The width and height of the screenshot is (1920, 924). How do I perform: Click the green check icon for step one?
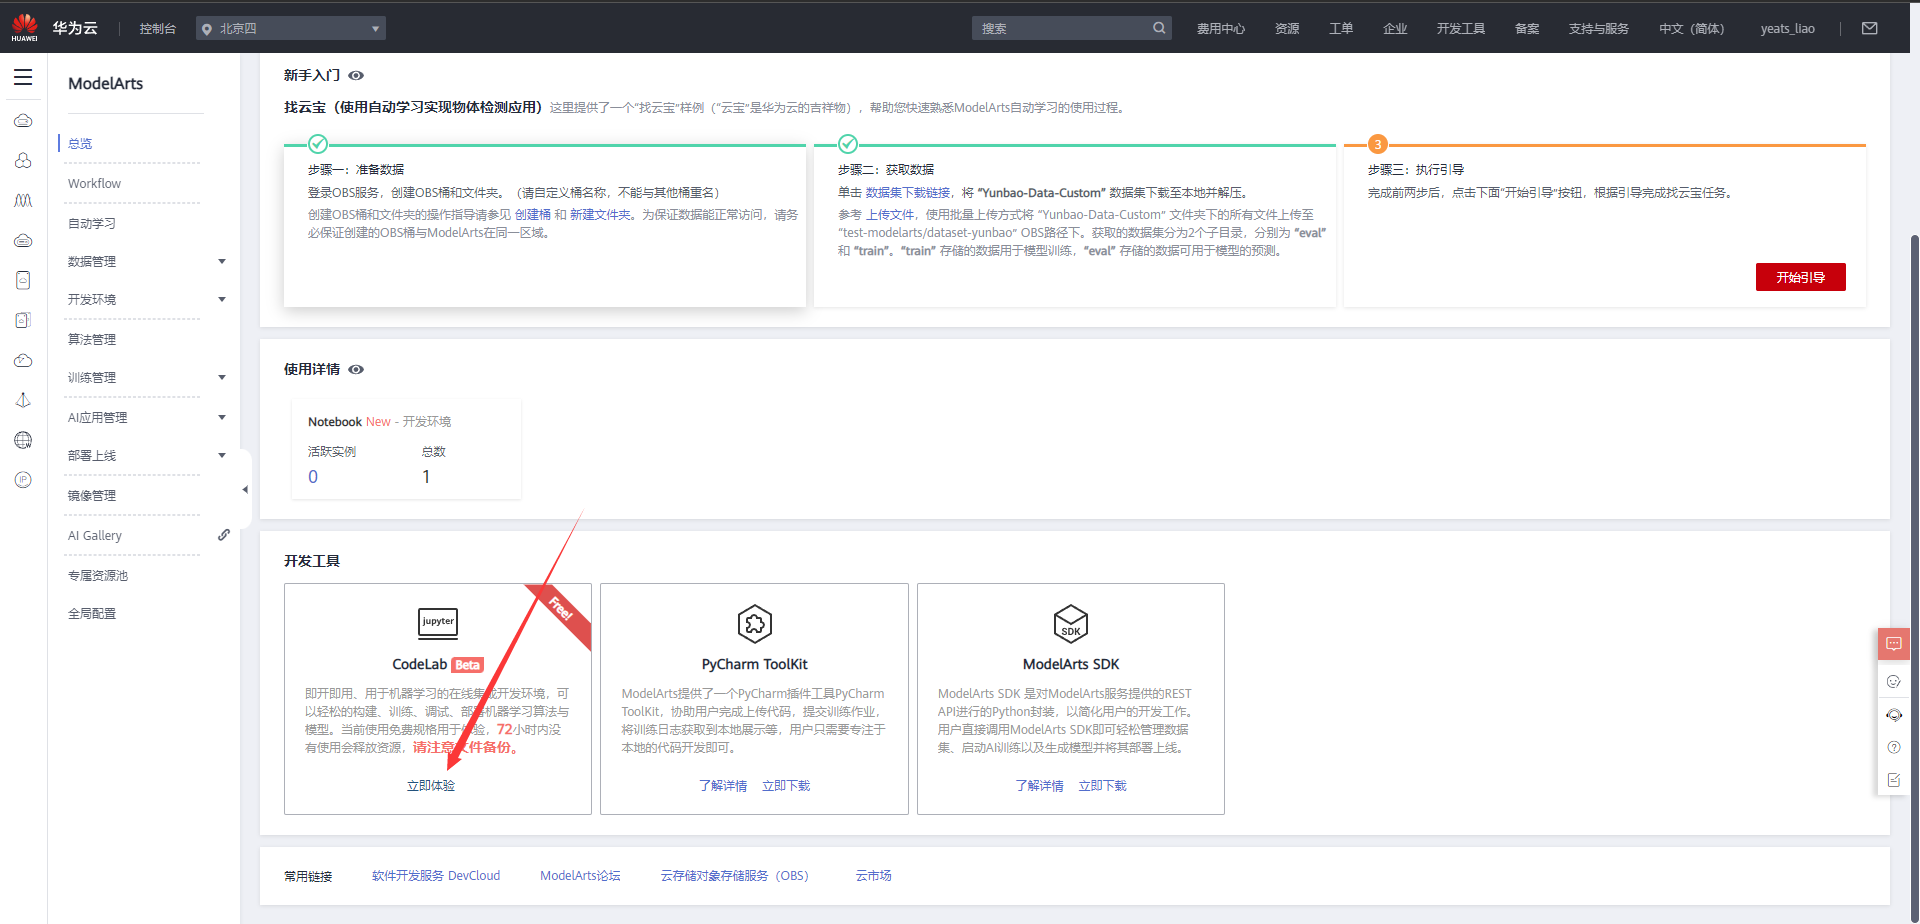317,144
